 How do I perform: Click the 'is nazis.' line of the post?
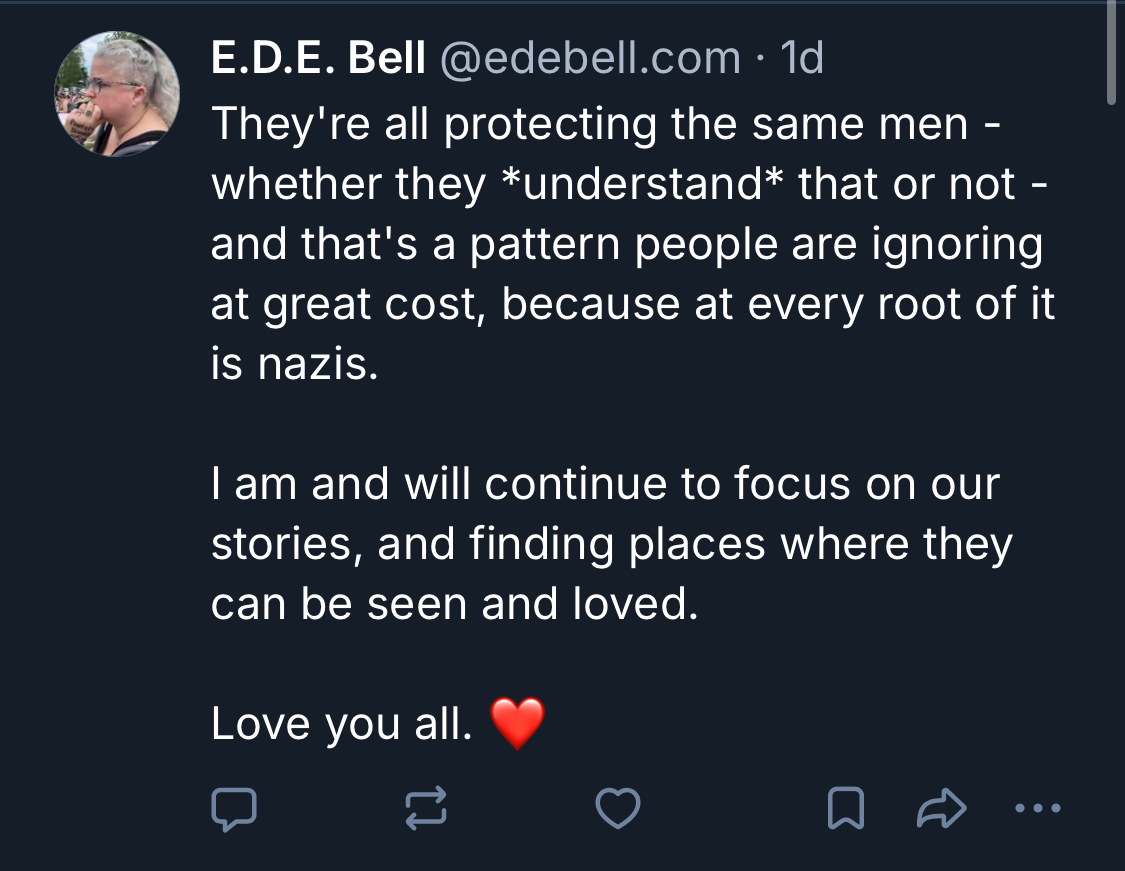click(x=294, y=364)
